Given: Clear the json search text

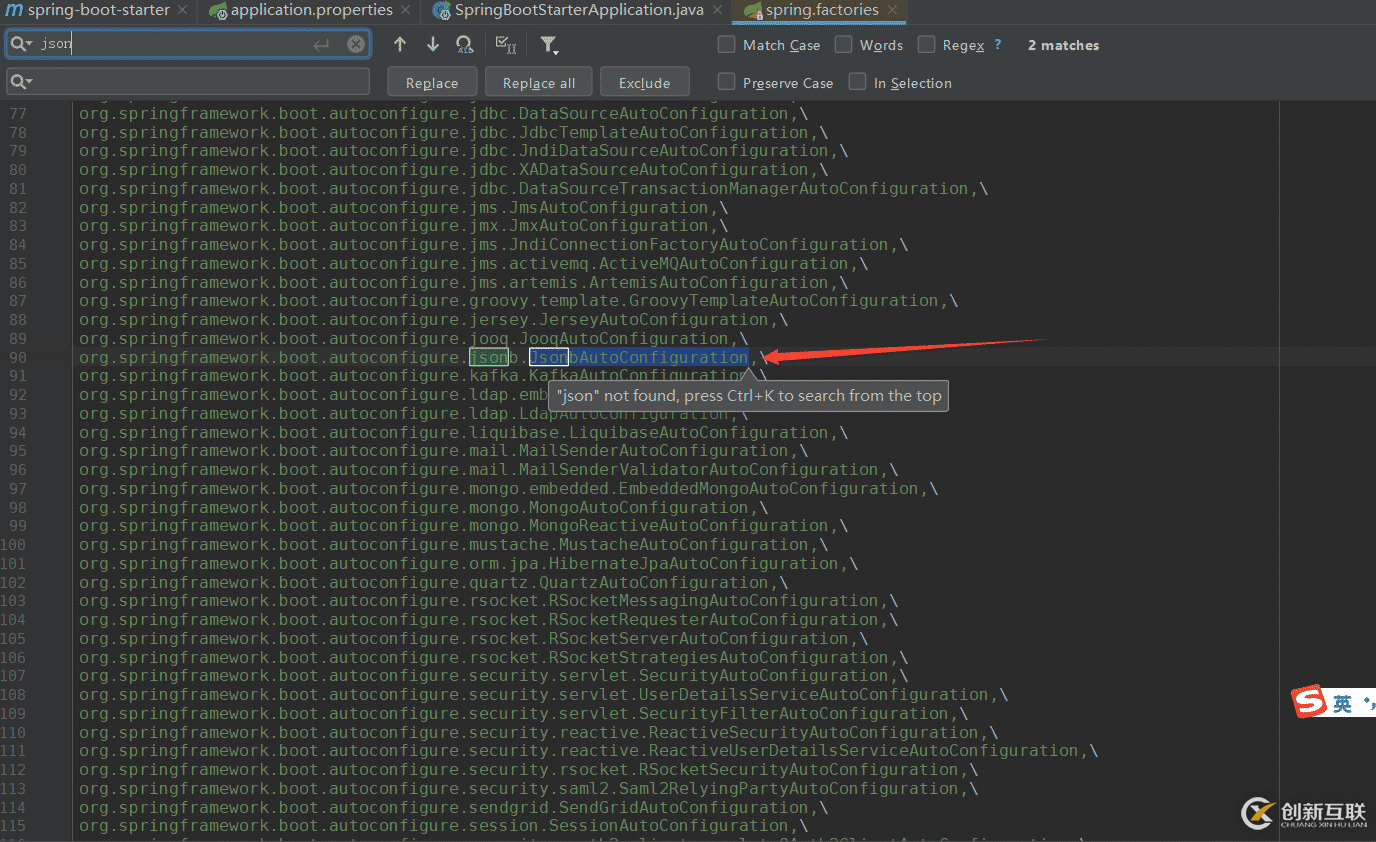Looking at the screenshot, I should [x=356, y=44].
